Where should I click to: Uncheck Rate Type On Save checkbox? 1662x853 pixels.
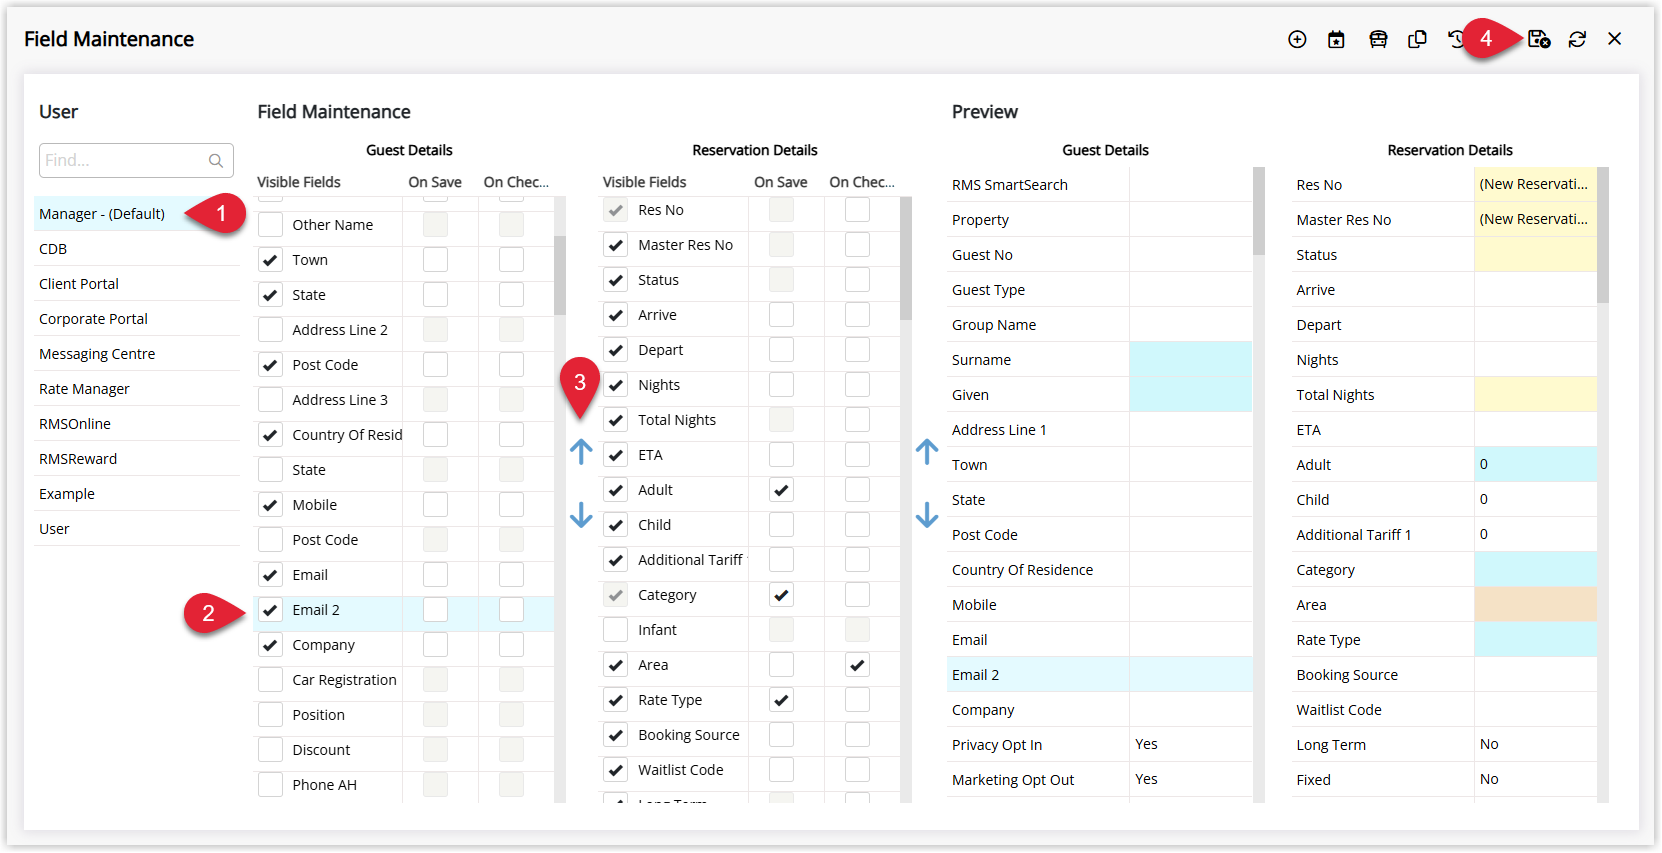(781, 700)
